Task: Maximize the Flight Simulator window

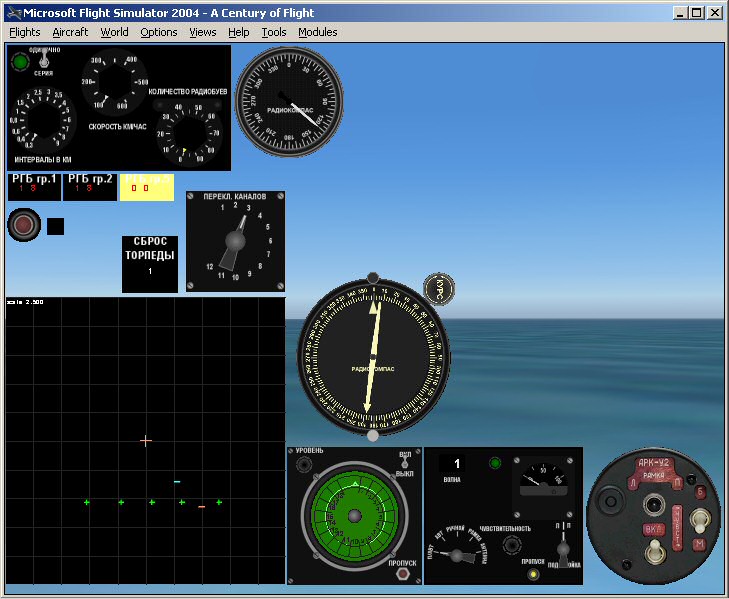Action: point(696,13)
